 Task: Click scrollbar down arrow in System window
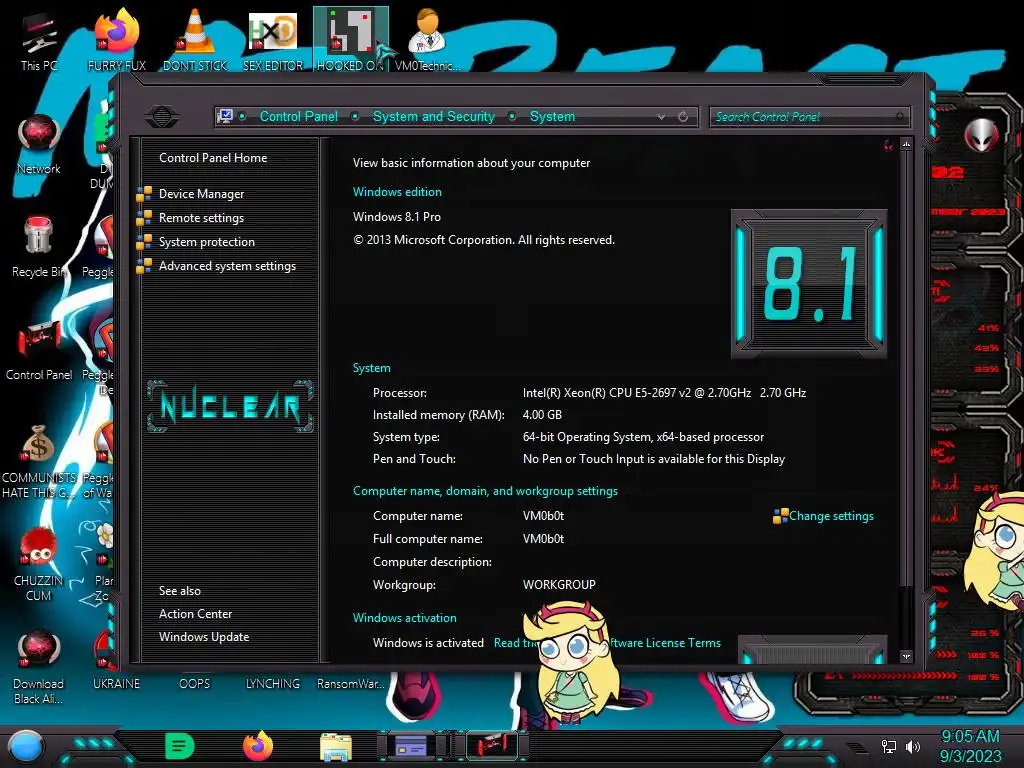tap(906, 656)
